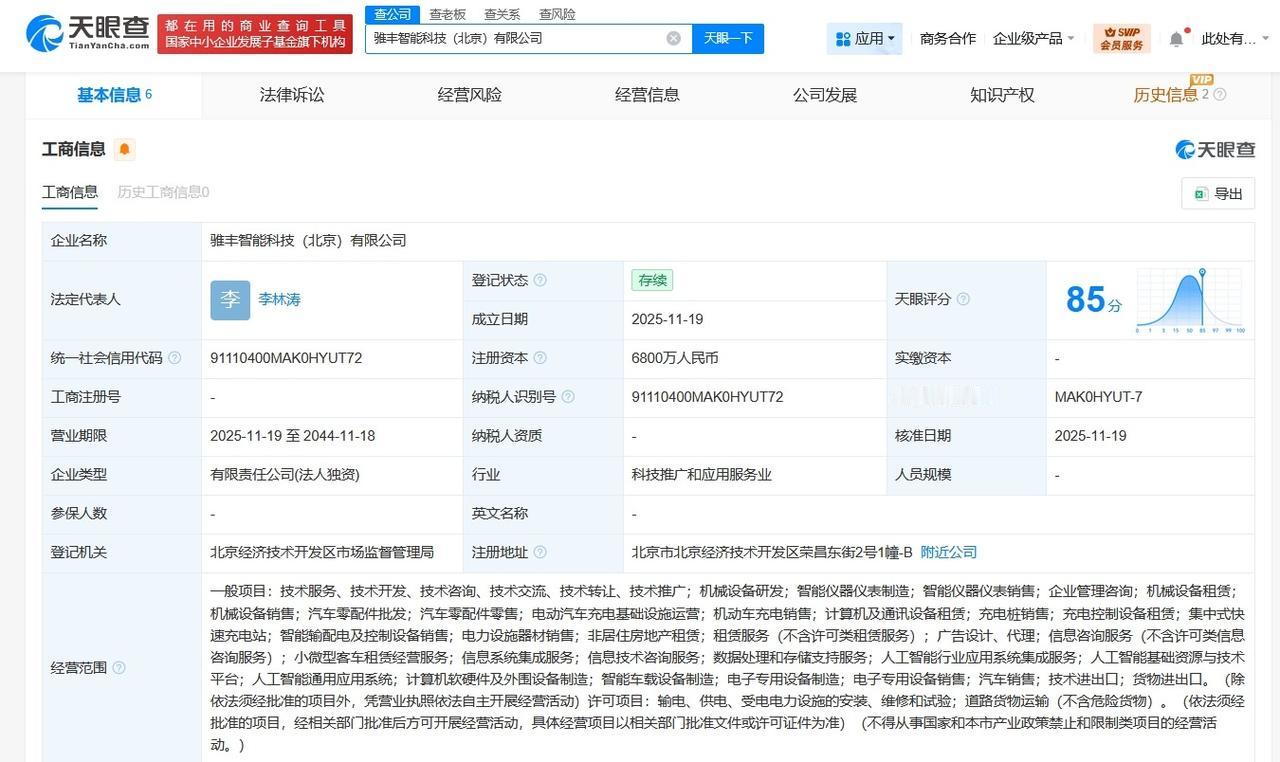Click the 附近公司 link beside registered address

tap(947, 551)
